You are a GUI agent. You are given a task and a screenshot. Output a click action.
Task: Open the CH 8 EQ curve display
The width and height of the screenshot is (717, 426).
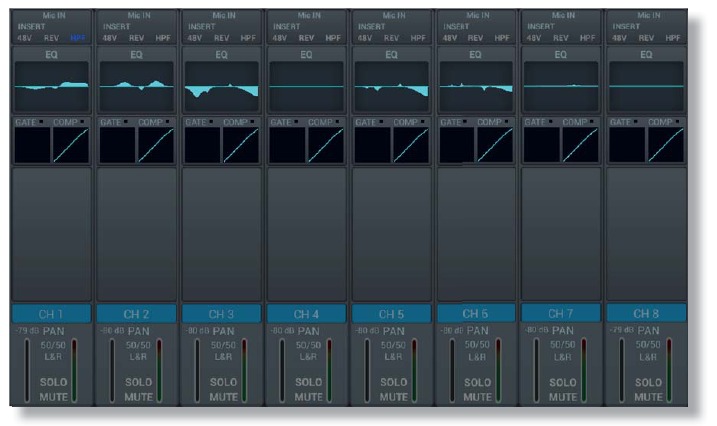click(x=646, y=86)
